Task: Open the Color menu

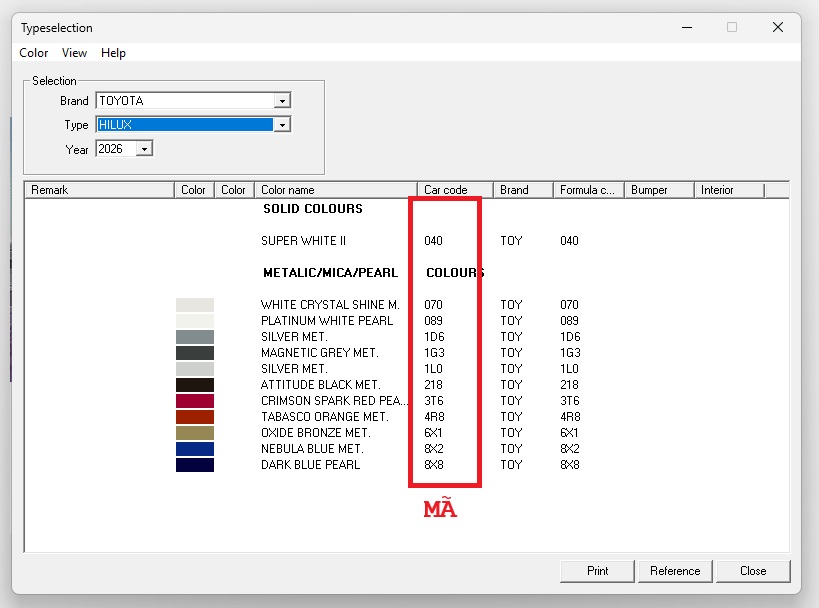Action: pyautogui.click(x=33, y=53)
